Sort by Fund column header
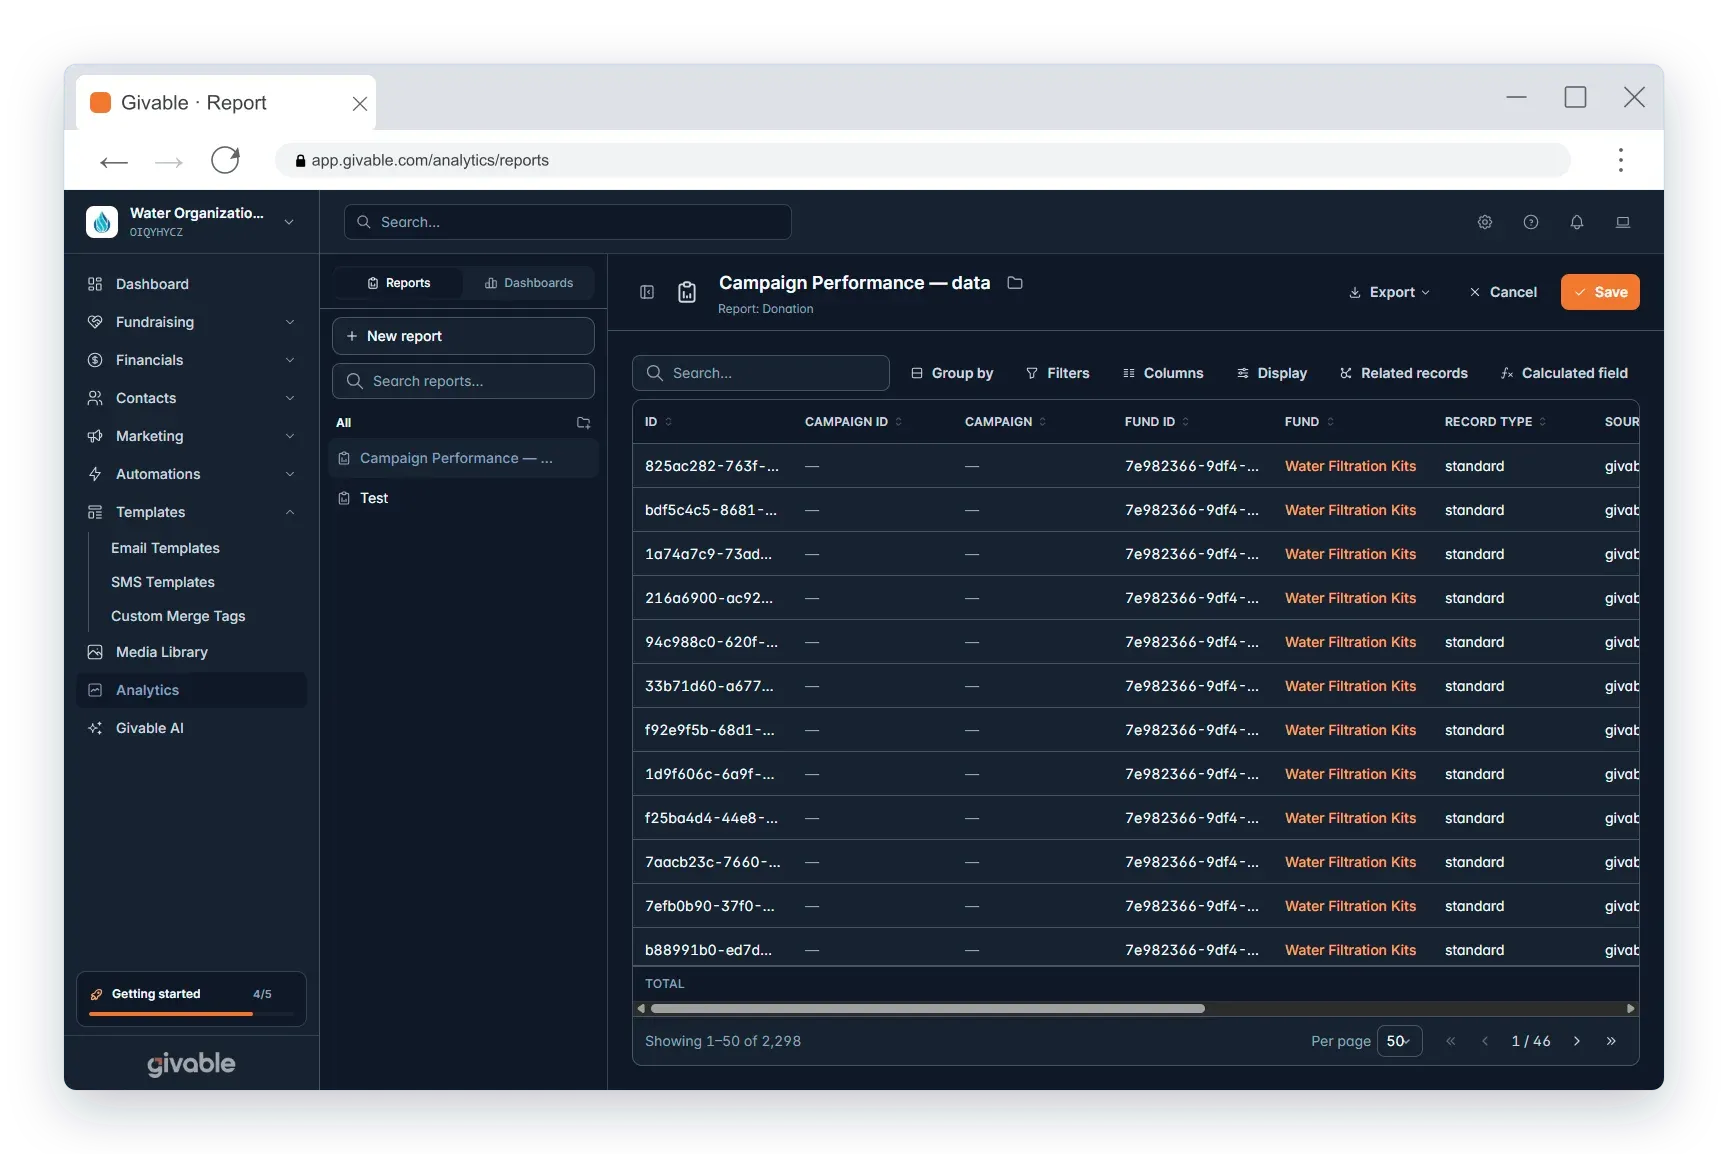The width and height of the screenshot is (1728, 1154). click(x=1309, y=422)
